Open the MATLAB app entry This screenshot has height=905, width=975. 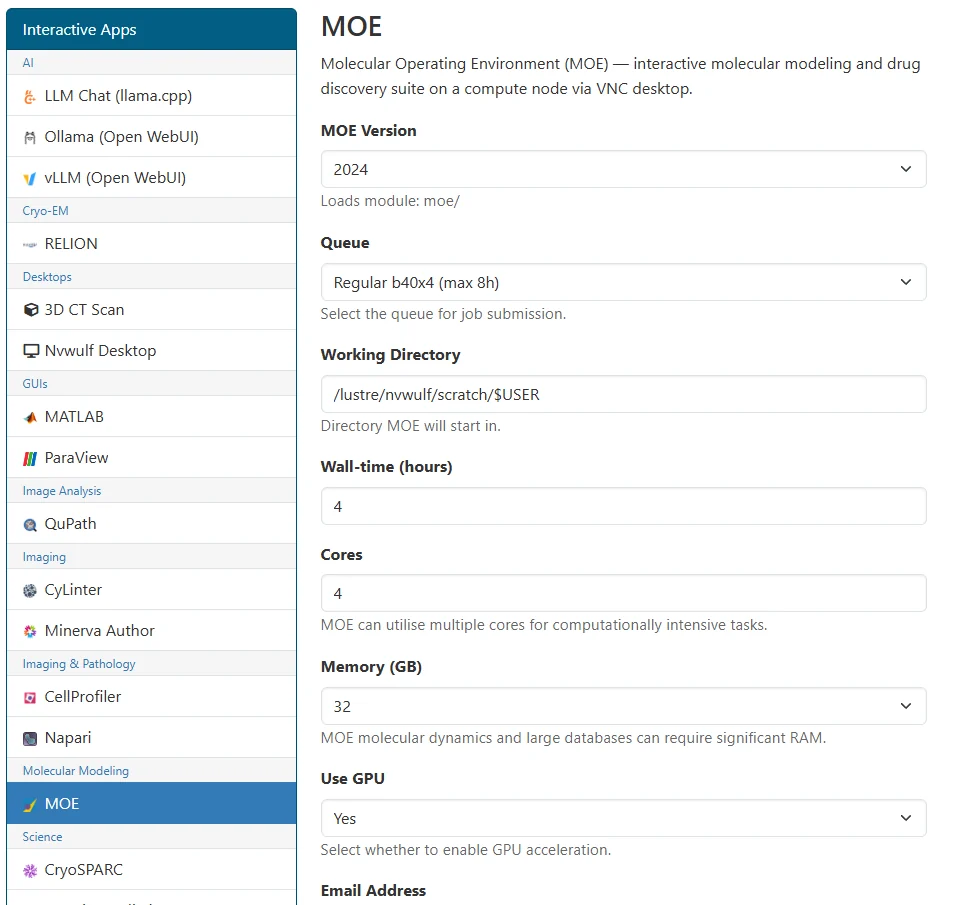point(151,417)
